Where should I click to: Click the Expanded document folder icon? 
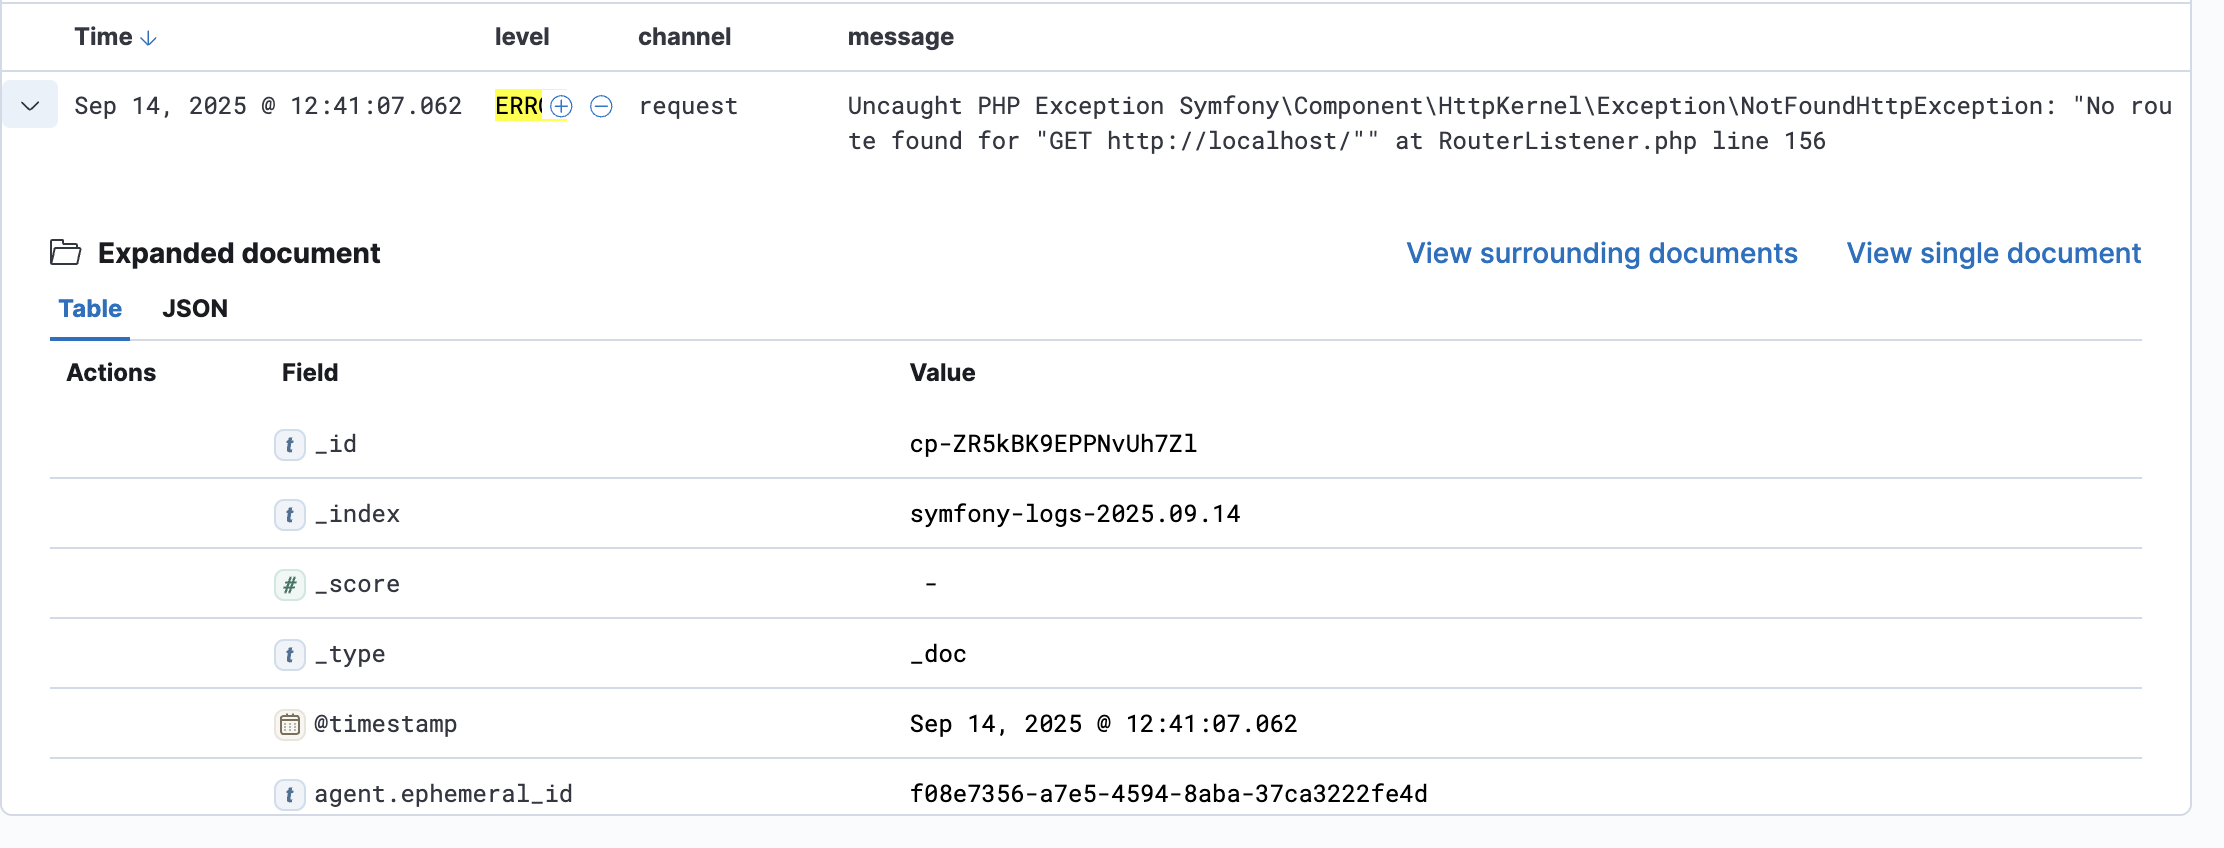pyautogui.click(x=66, y=253)
